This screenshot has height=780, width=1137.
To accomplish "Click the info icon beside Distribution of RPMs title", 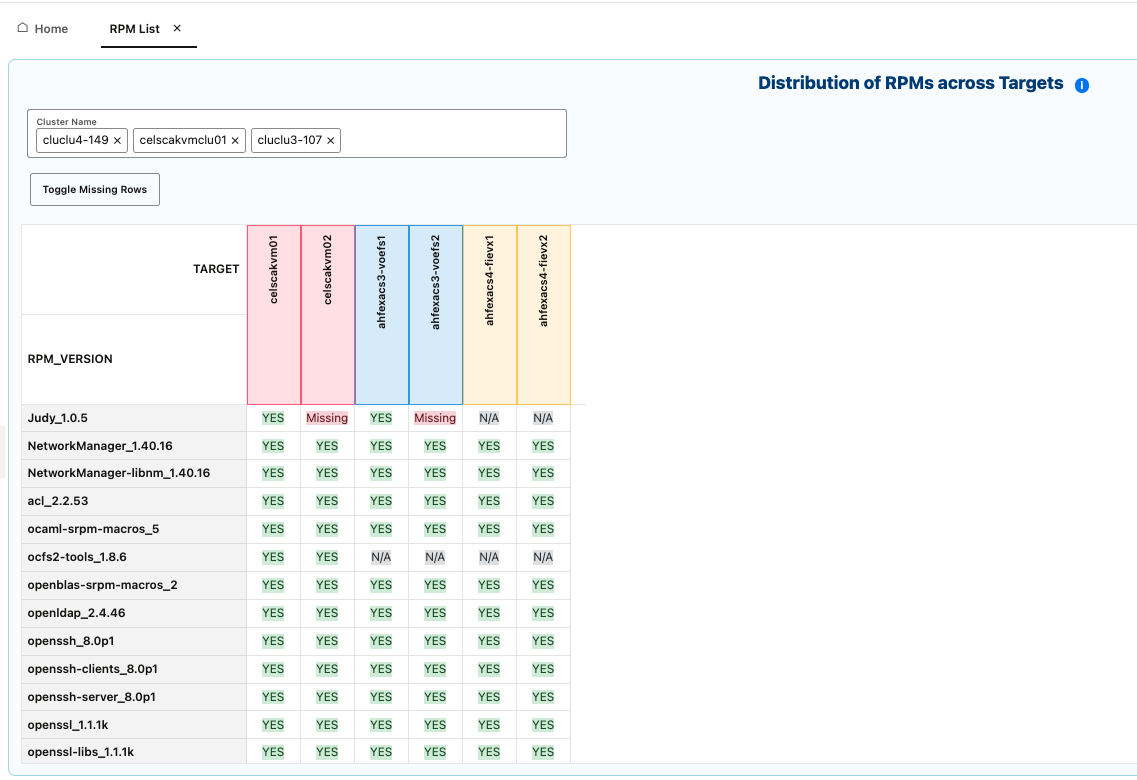I will pos(1082,85).
